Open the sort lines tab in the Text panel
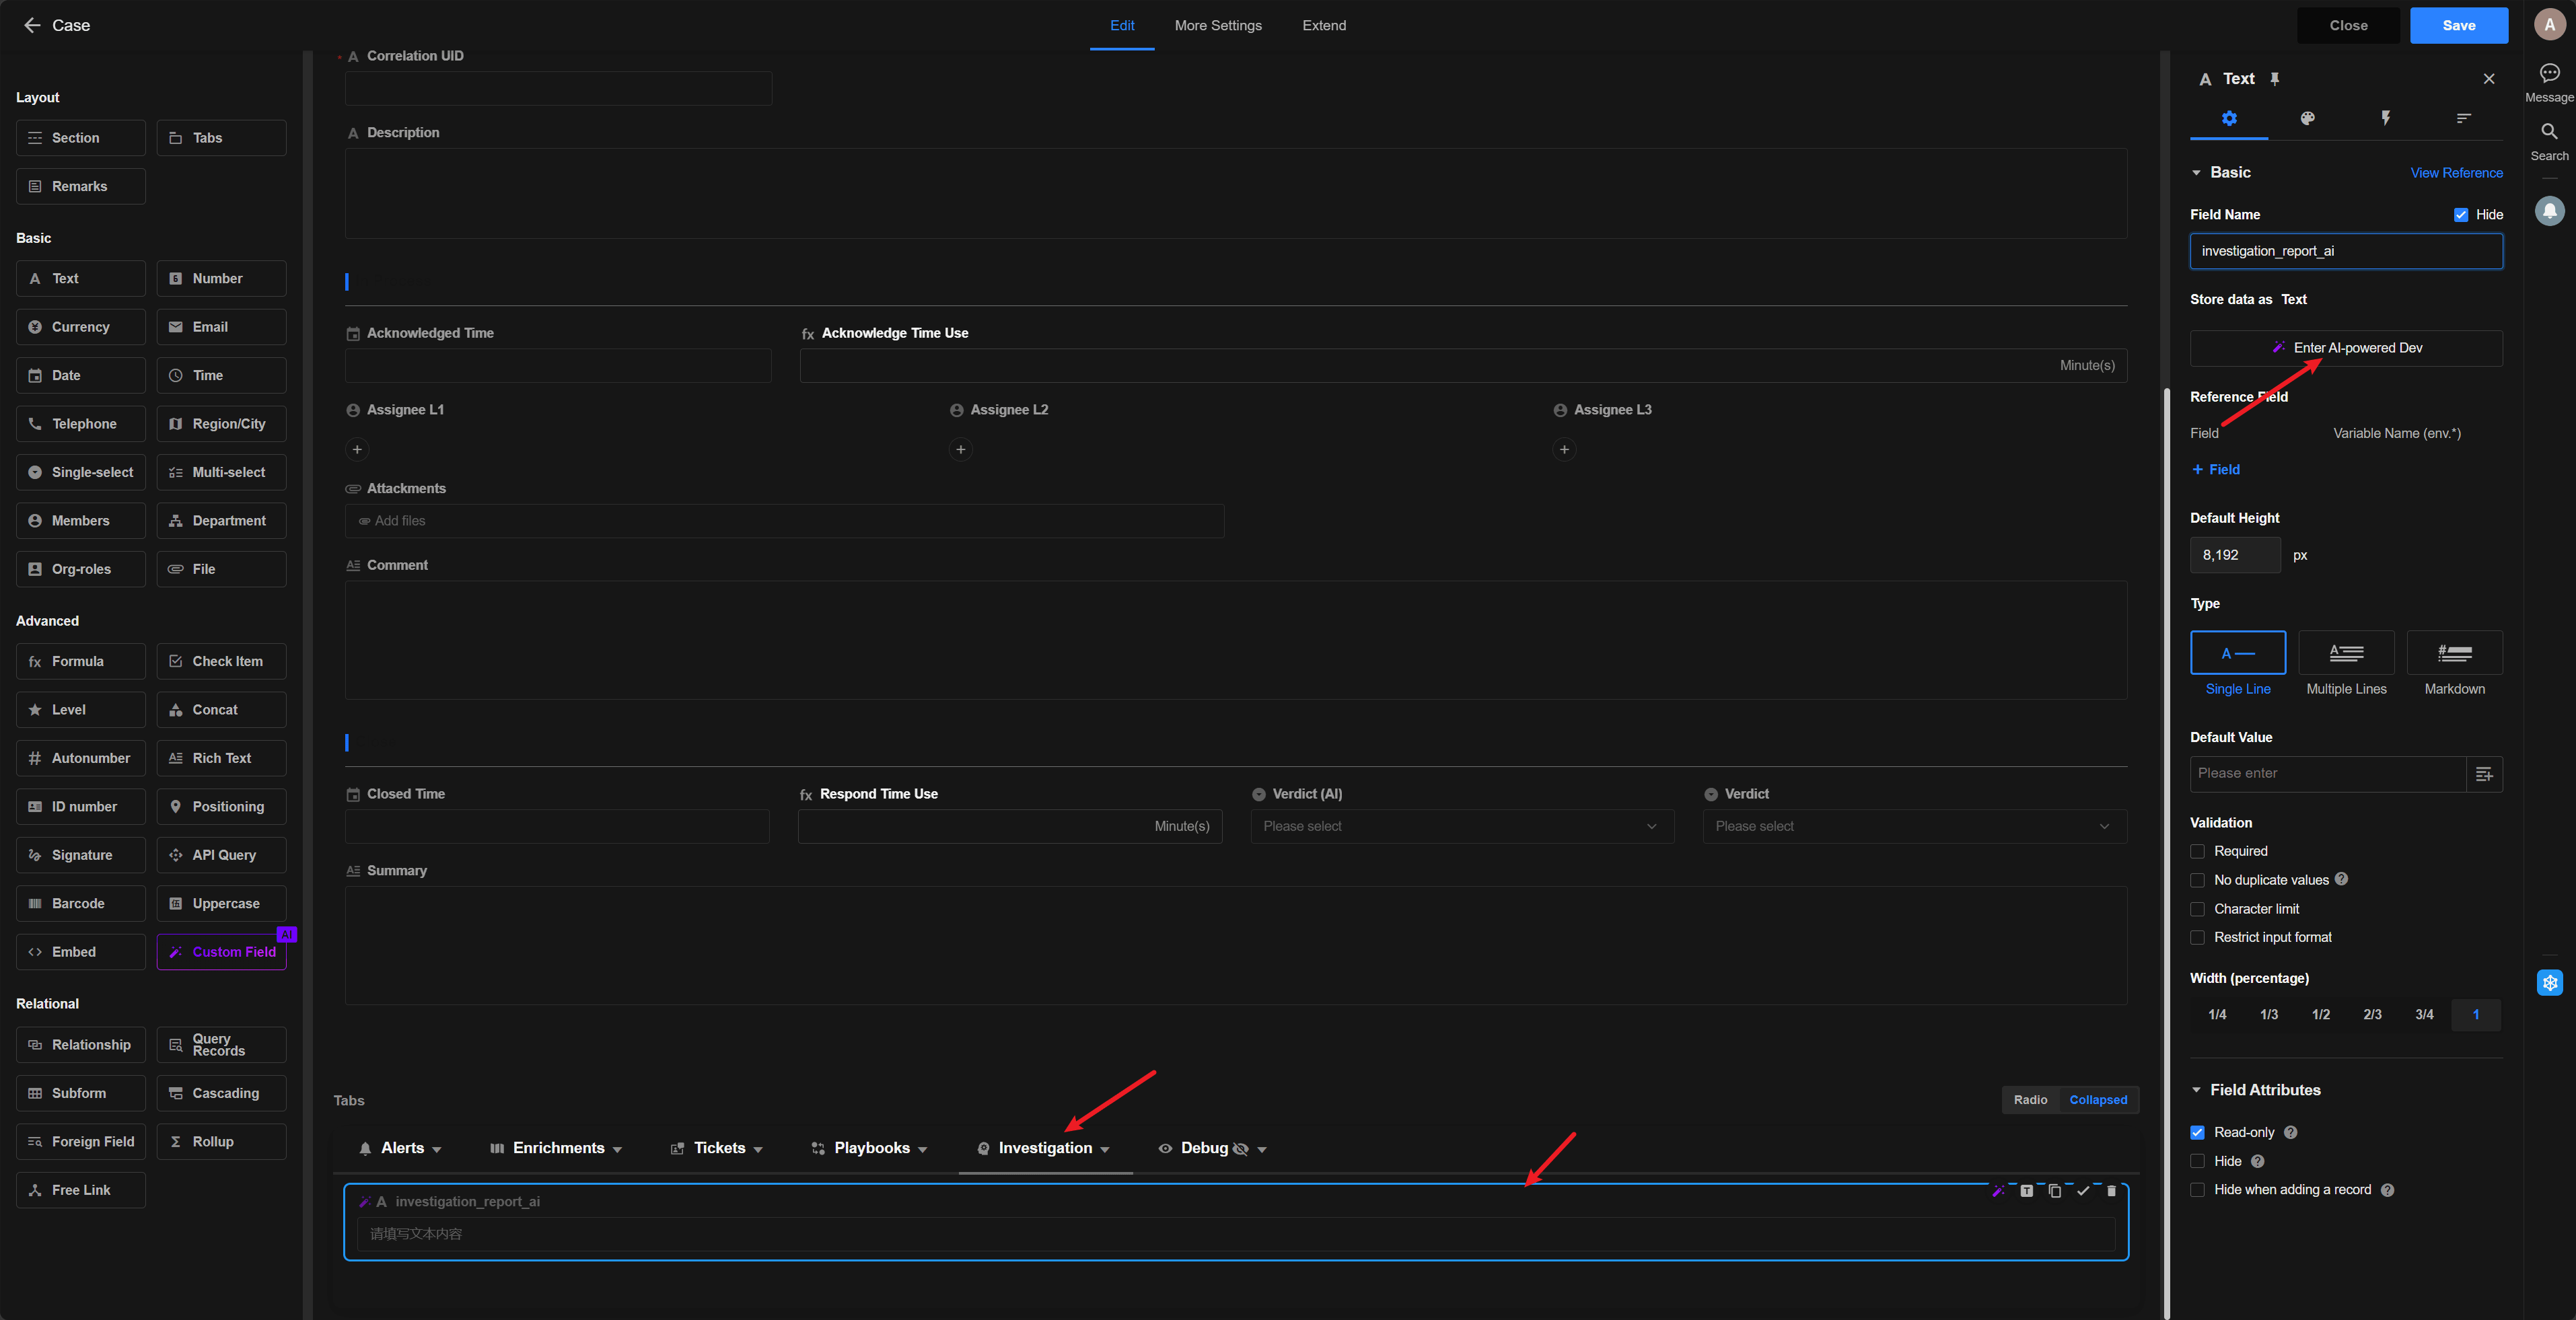 click(x=2464, y=118)
